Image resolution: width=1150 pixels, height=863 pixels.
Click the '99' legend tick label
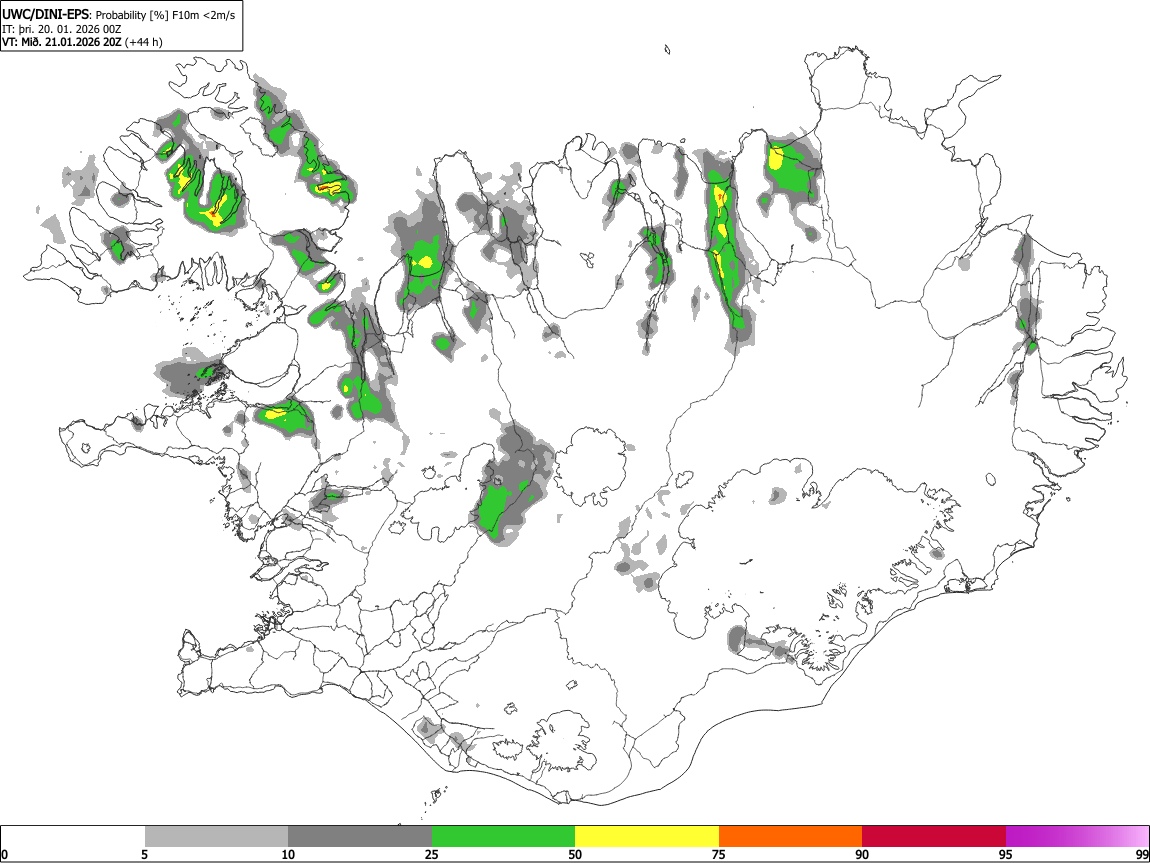(x=1142, y=855)
